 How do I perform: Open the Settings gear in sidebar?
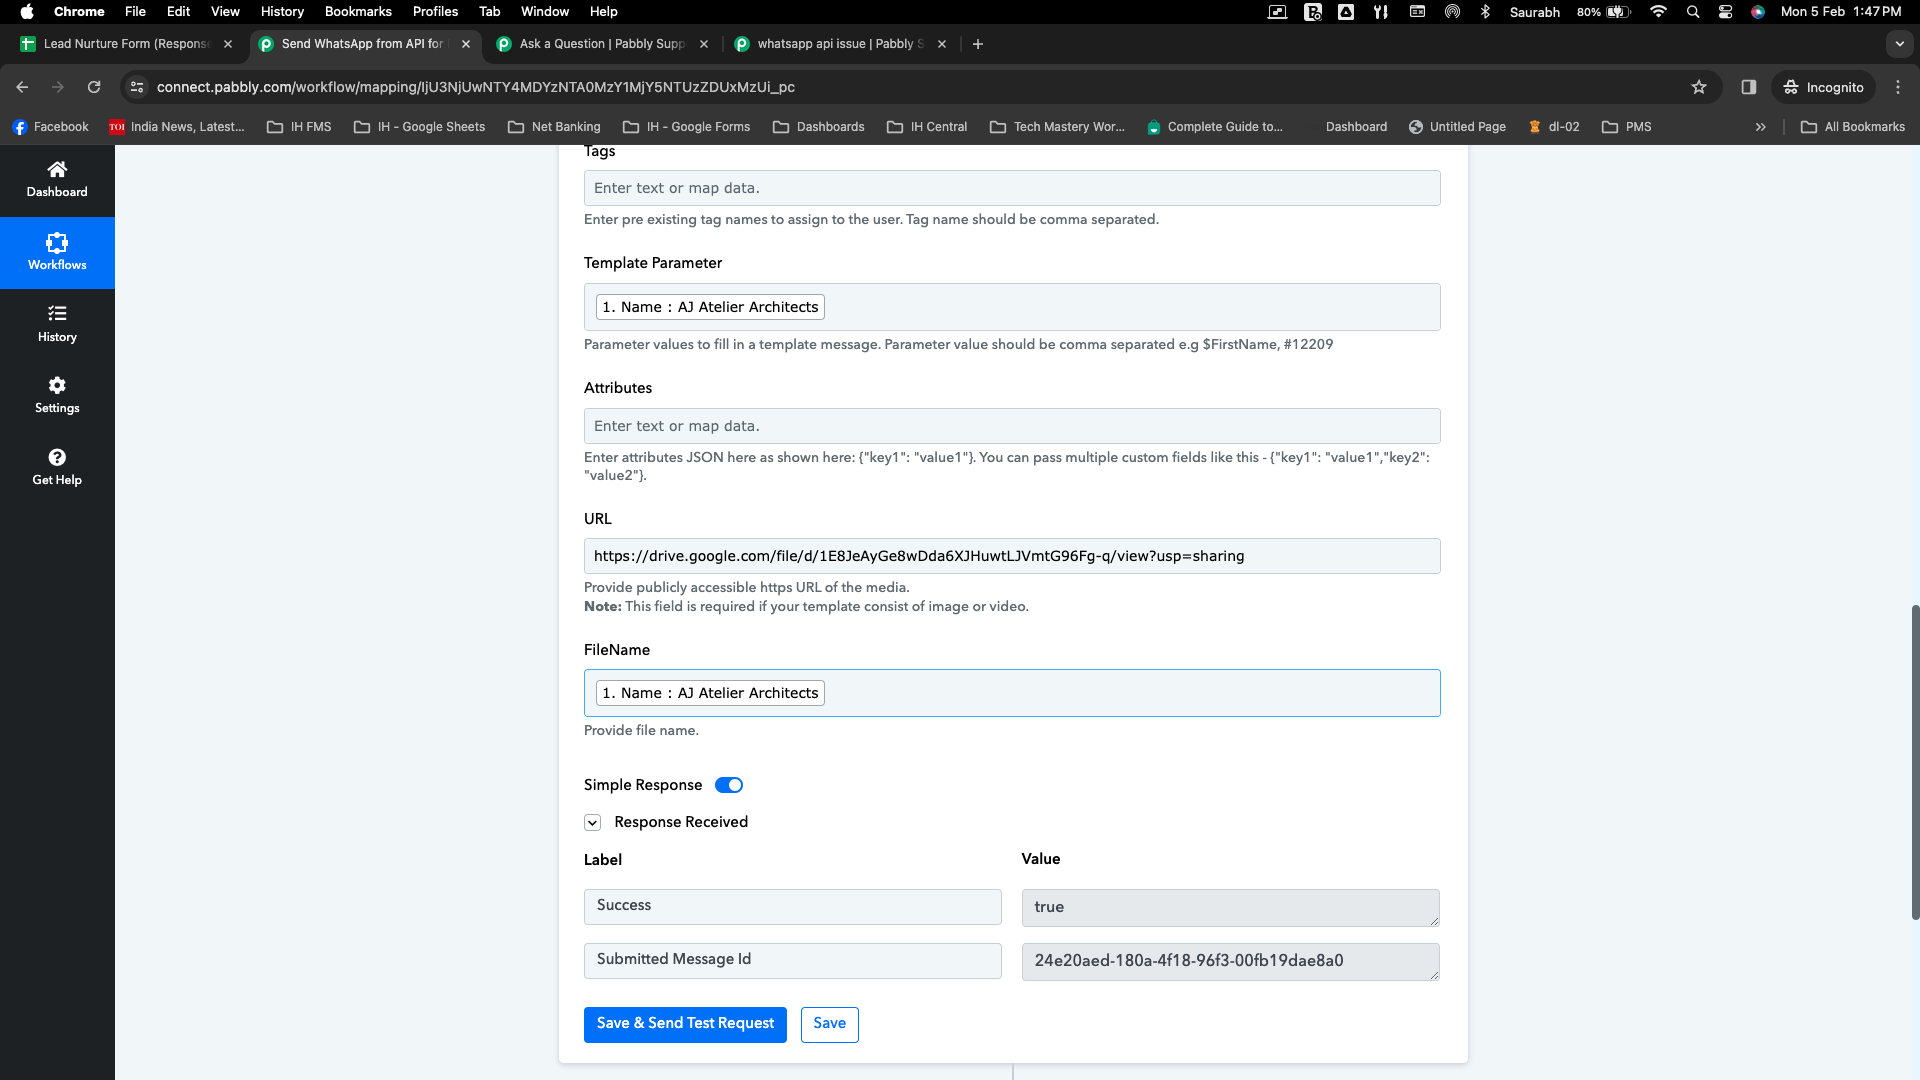pos(57,396)
